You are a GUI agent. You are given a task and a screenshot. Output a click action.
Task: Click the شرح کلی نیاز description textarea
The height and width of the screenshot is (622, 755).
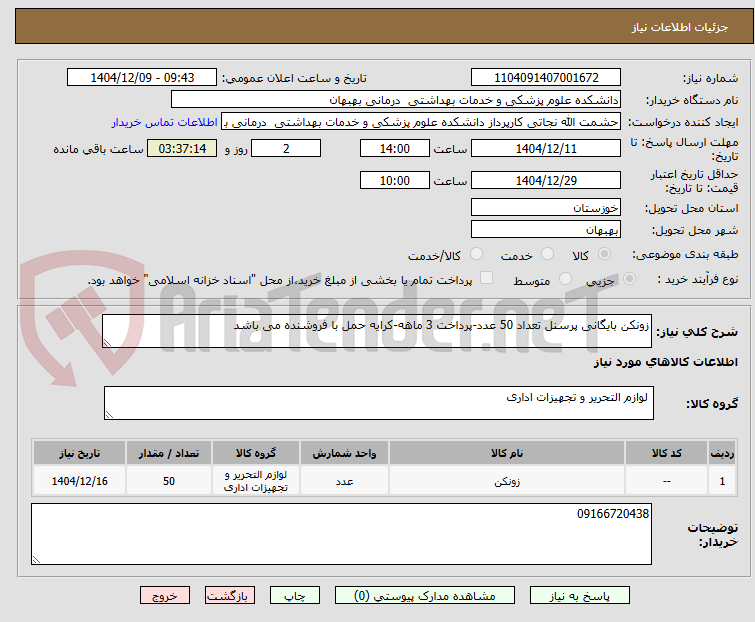[x=377, y=331]
